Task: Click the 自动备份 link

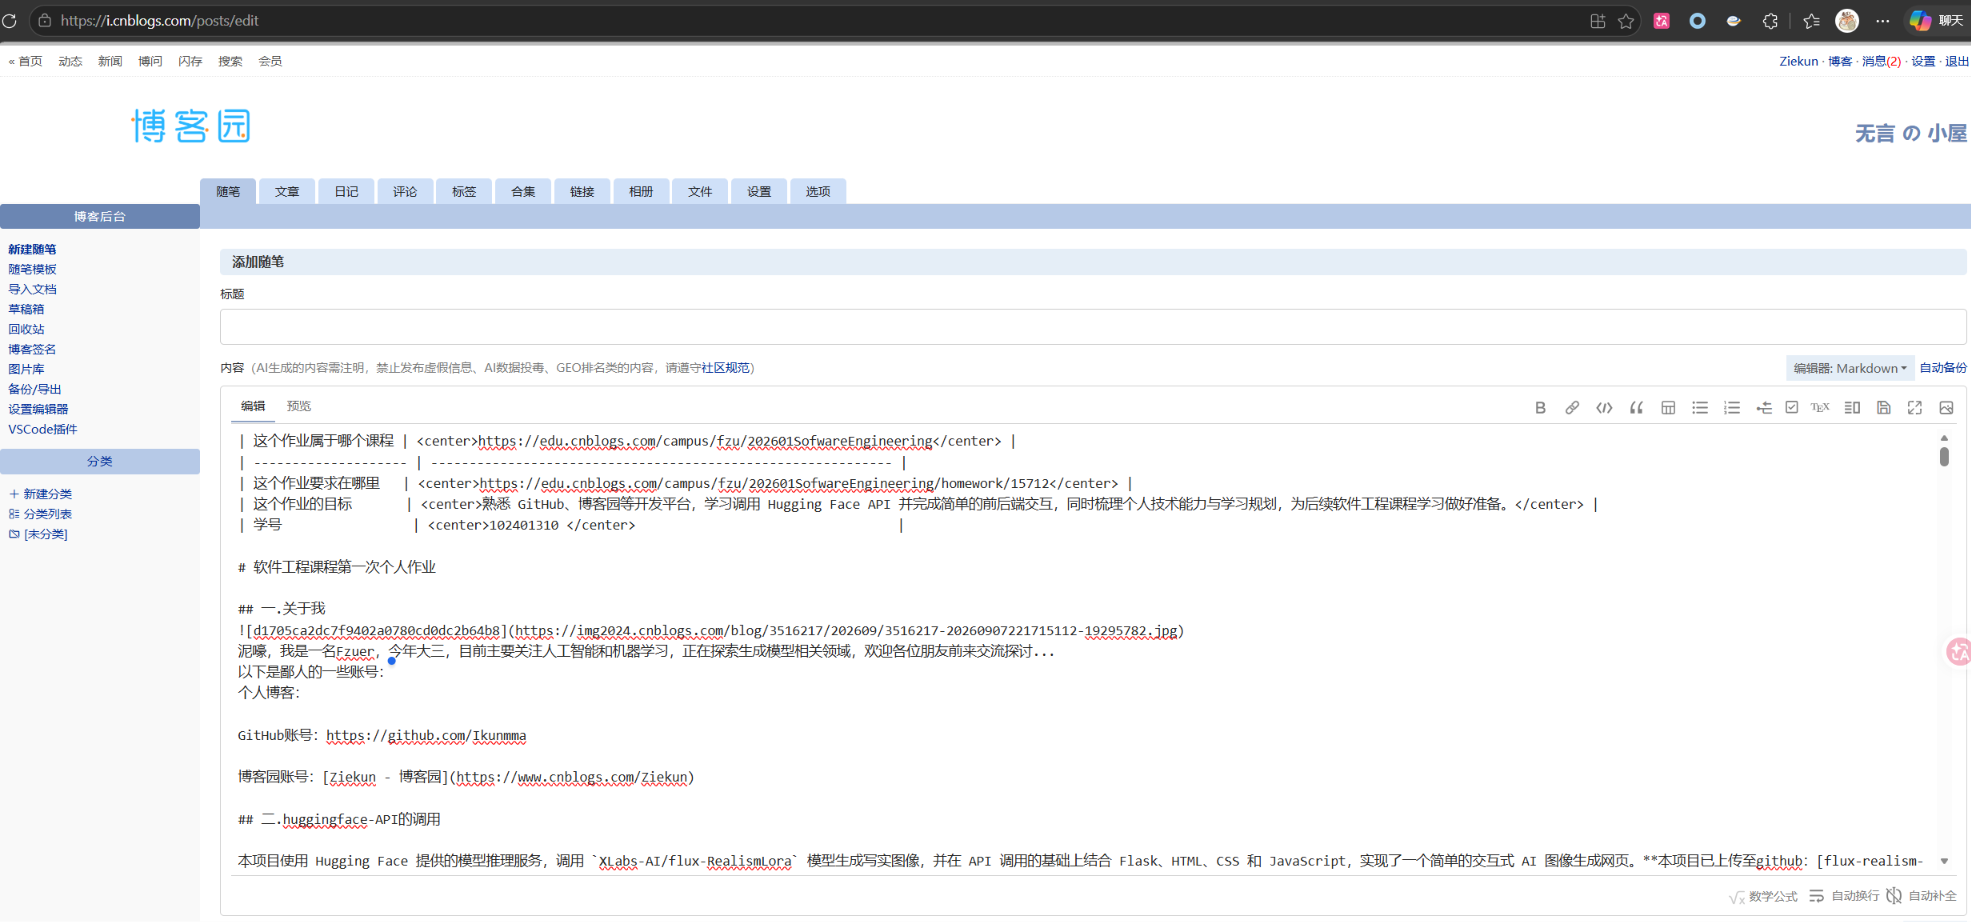Action: point(1943,368)
